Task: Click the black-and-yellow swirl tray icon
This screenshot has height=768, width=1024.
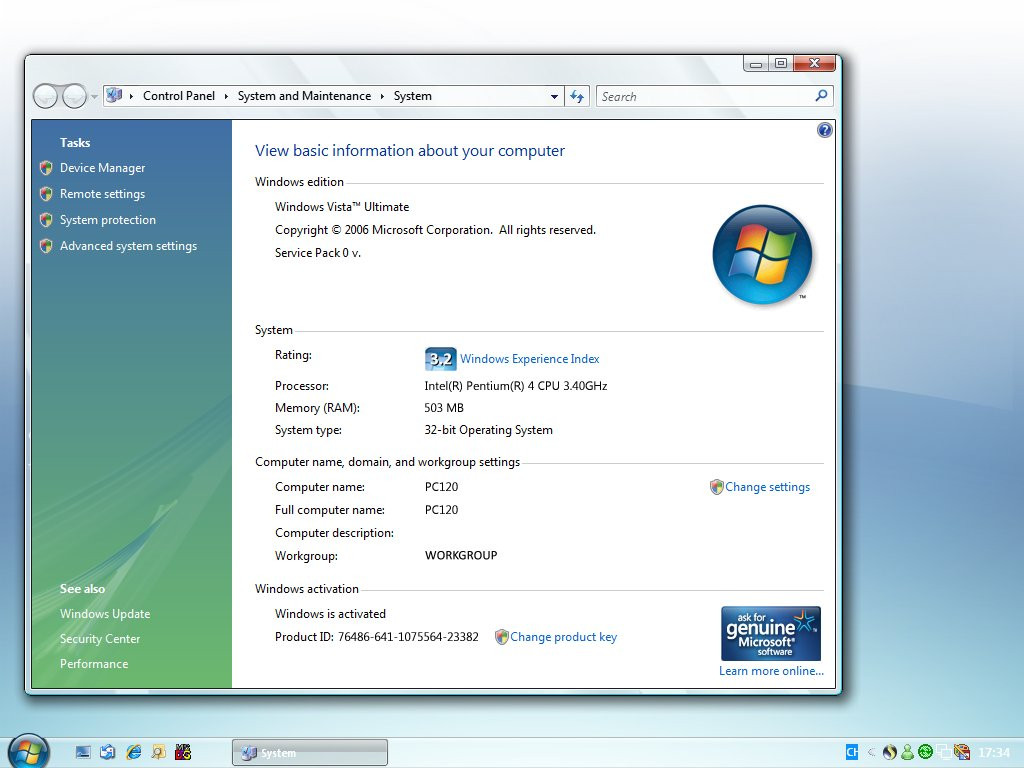Action: 889,752
